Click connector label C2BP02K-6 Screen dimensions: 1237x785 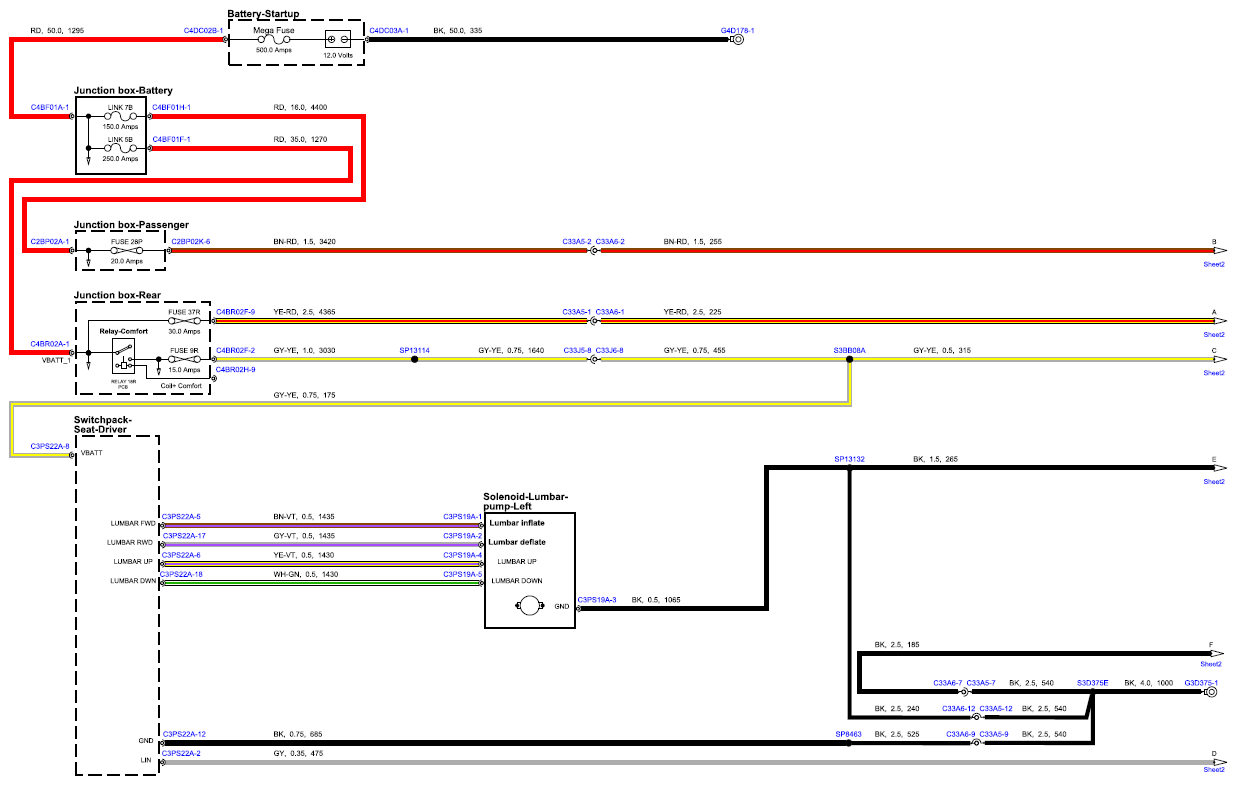191,241
